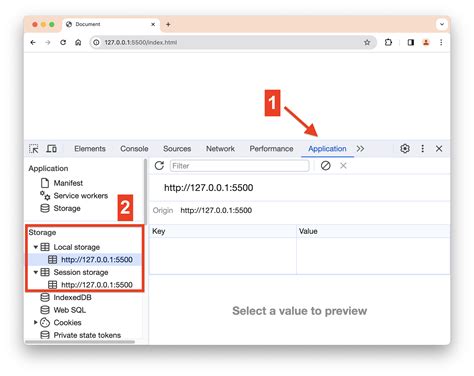This screenshot has height=376, width=474.
Task: Reload the page with the refresh icon
Action: click(63, 42)
